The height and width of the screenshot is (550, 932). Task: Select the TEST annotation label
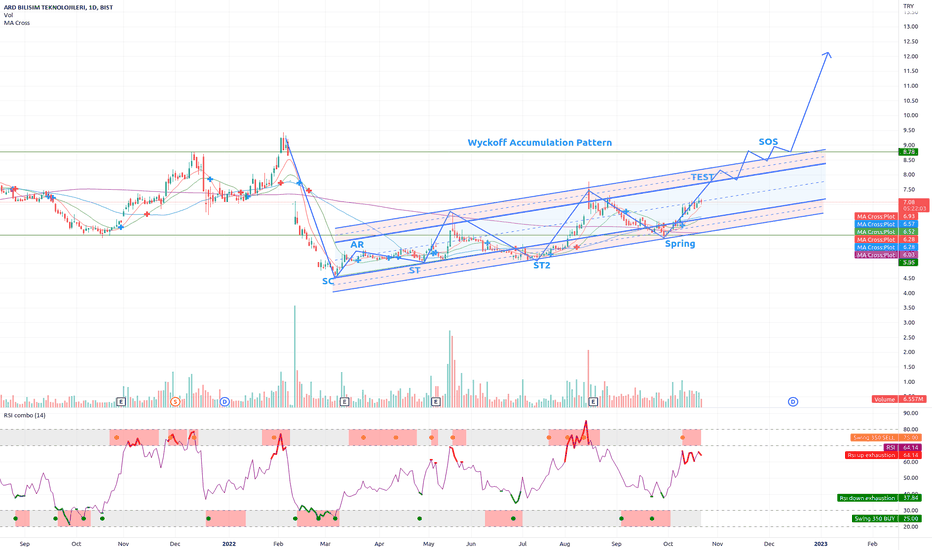coord(702,177)
